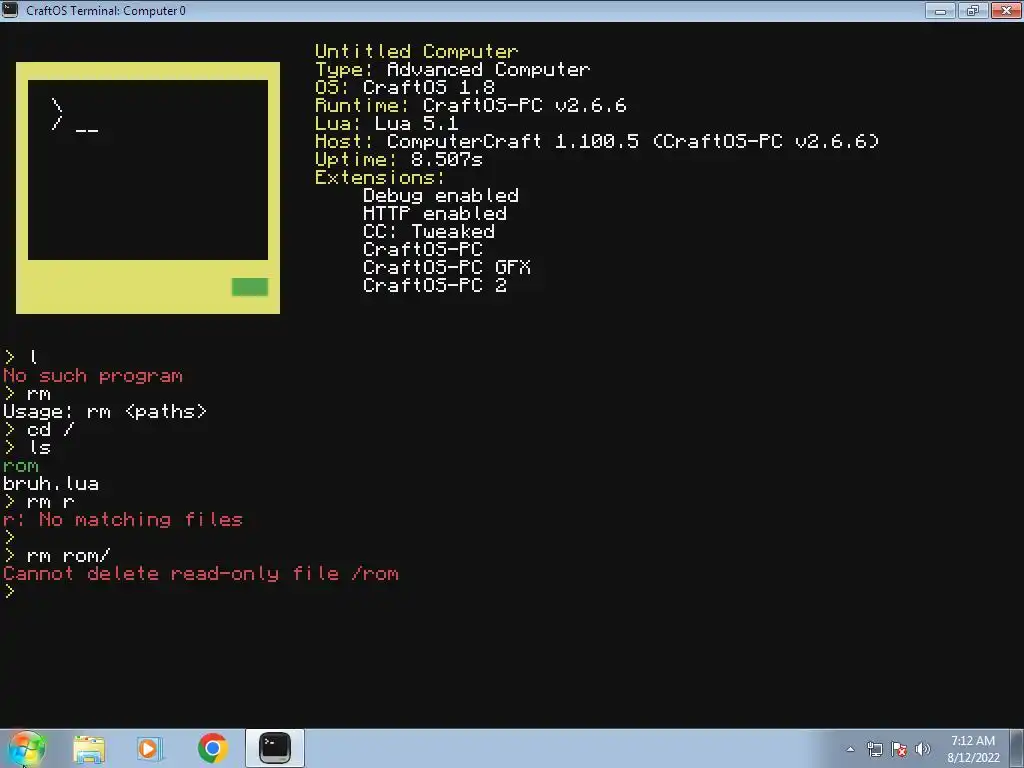Click the 'CraftOS-PC 2' extension entry

point(435,285)
